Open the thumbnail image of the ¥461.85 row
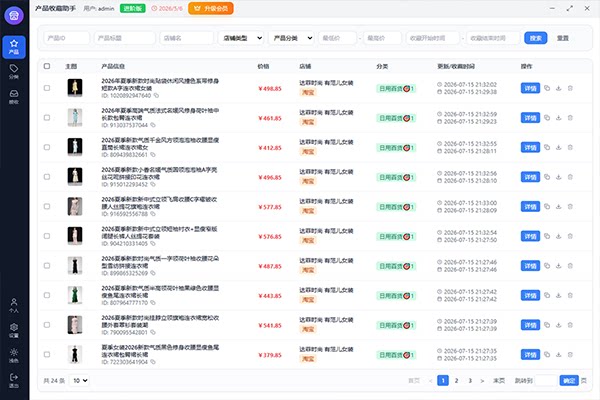600x400 pixels. click(x=75, y=117)
